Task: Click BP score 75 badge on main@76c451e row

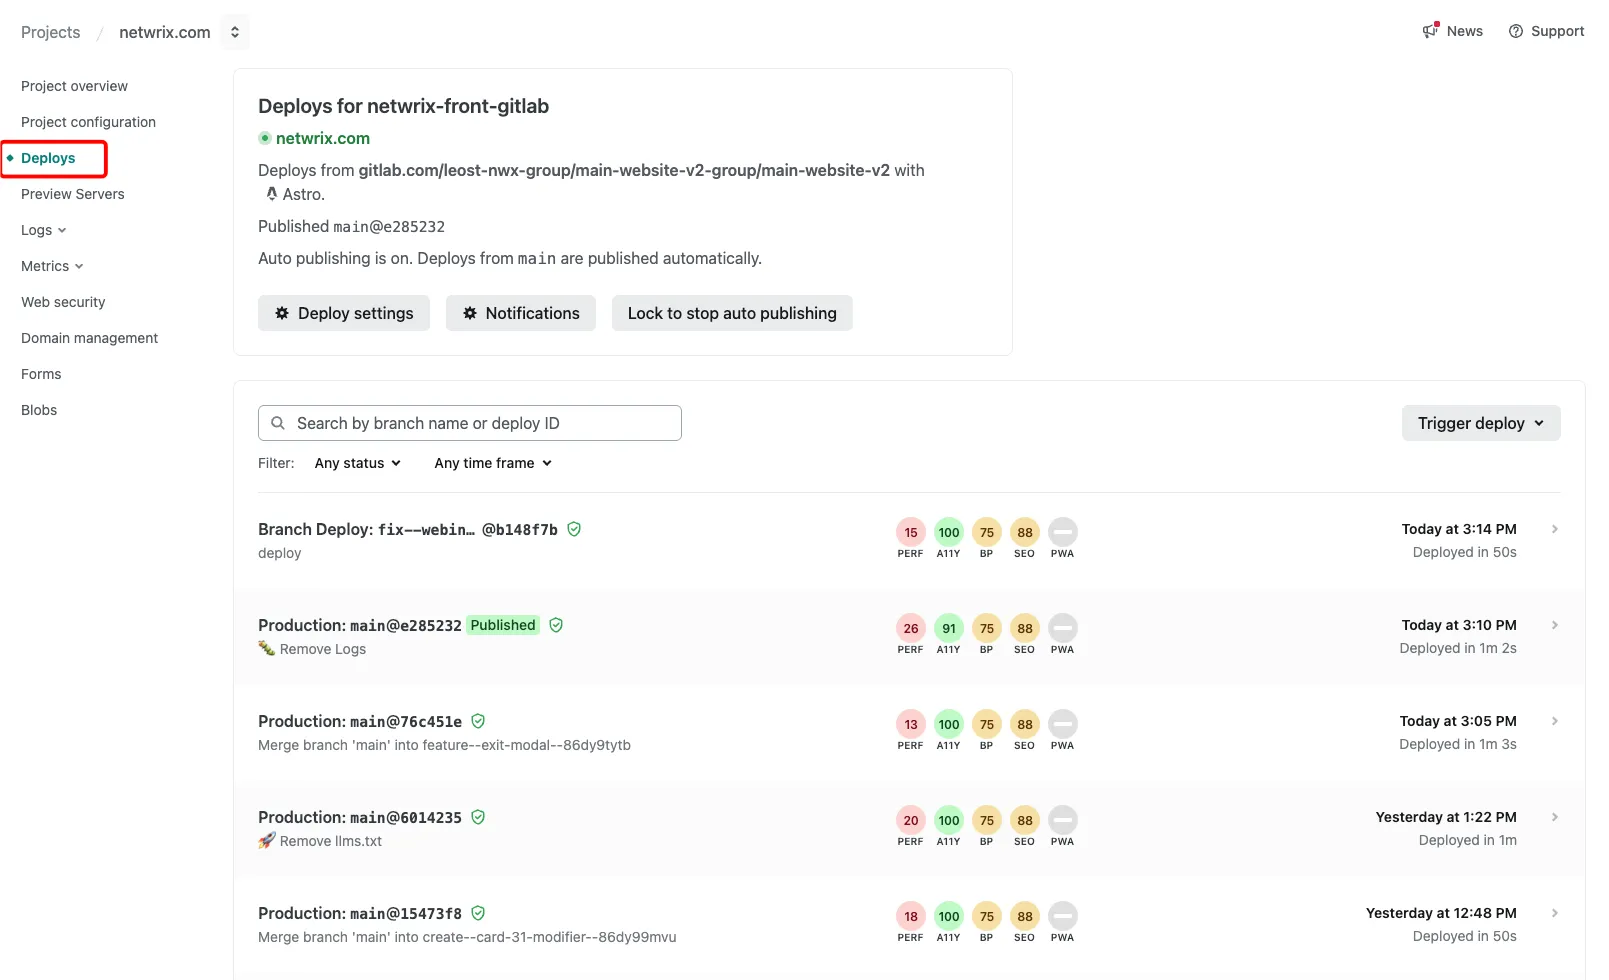Action: click(x=987, y=724)
